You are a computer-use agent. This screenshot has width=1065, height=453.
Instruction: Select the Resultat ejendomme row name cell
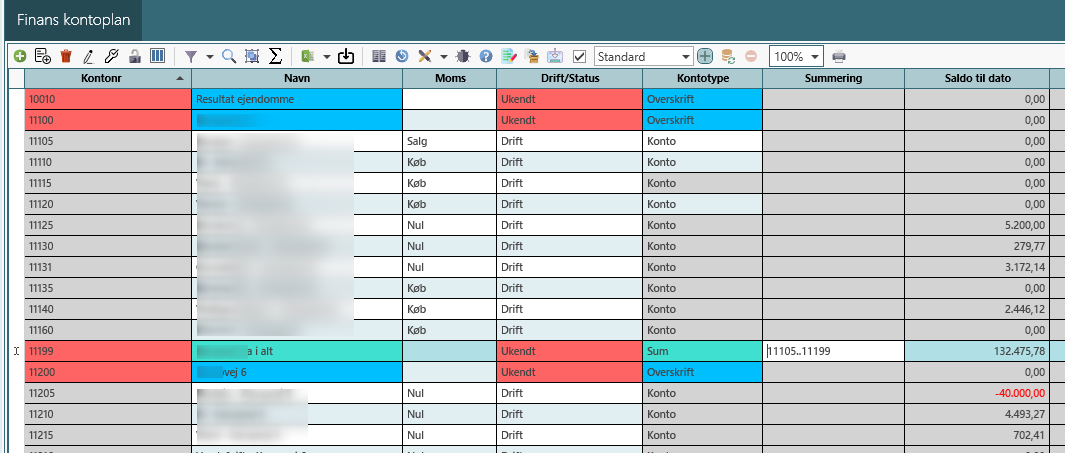(x=297, y=99)
